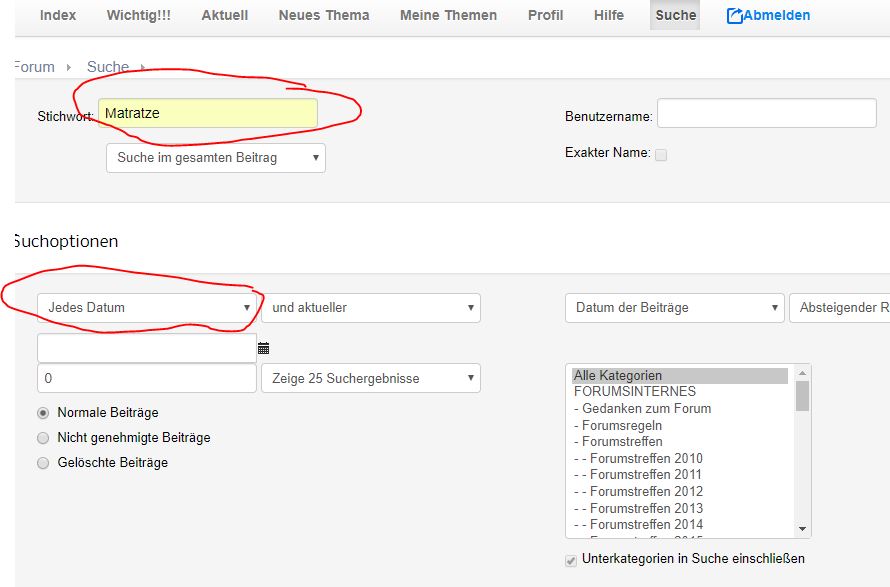Expand the Datum der Beiträge sort dropdown
This screenshot has width=890, height=587.
tap(674, 308)
